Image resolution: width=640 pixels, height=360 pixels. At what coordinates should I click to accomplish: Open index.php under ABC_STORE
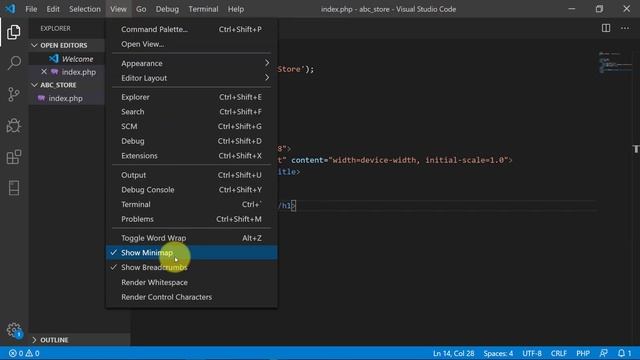(x=67, y=98)
